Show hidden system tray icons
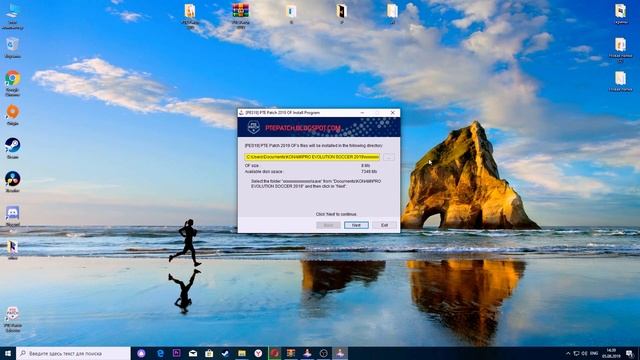The height and width of the screenshot is (360, 640). click(x=568, y=353)
